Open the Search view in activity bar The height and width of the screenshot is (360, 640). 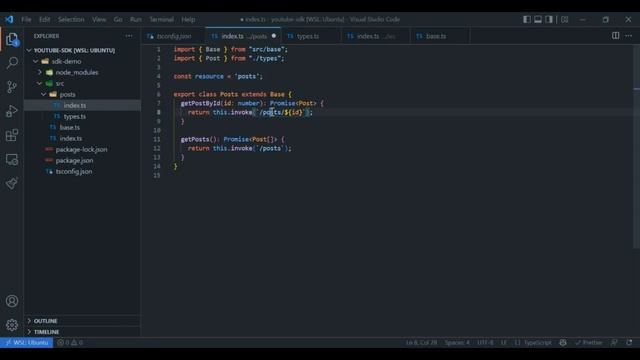[x=12, y=63]
